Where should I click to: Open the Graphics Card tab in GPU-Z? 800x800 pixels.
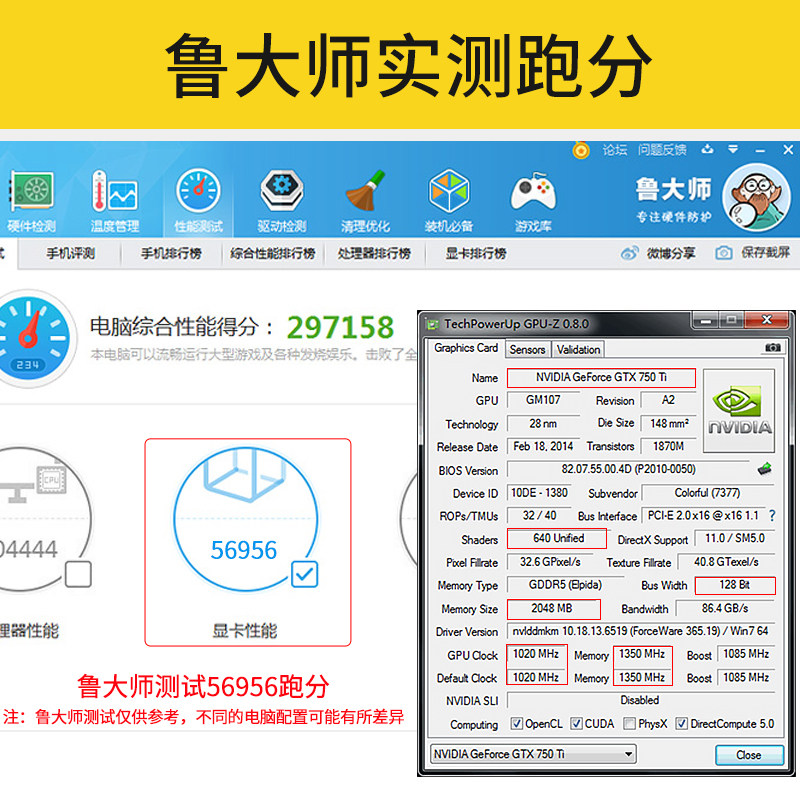[466, 348]
